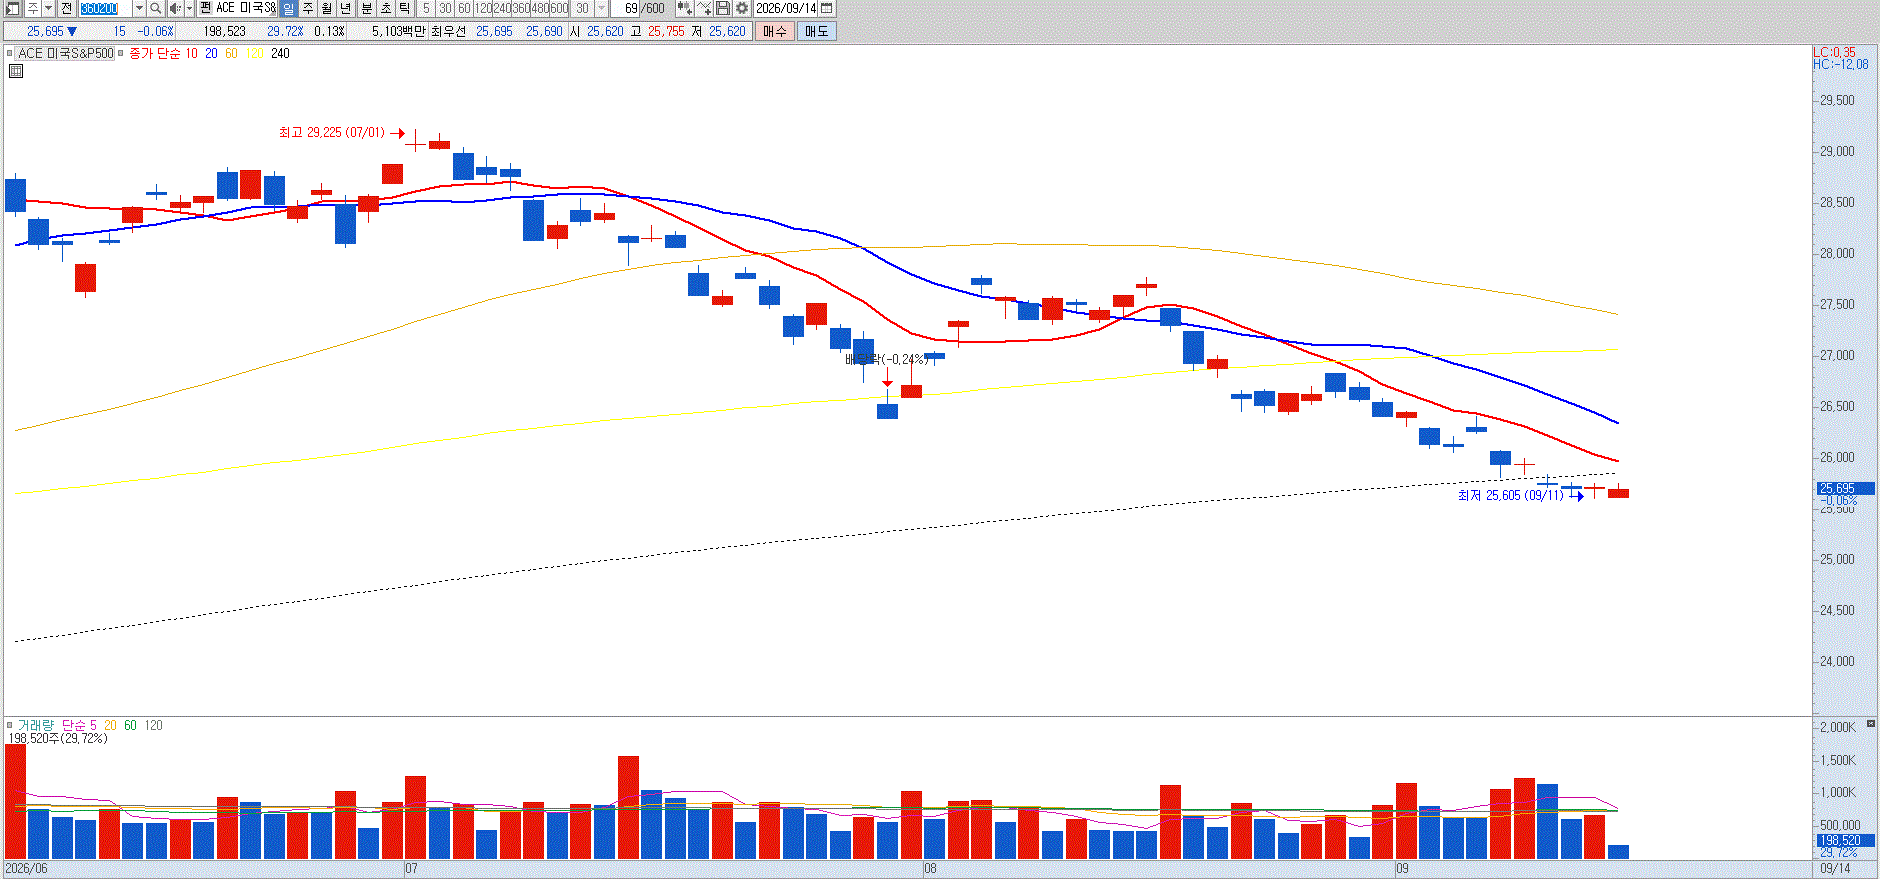The height and width of the screenshot is (879, 1880).
Task: Toggle the 종가 단순 moving average checkbox
Action: [120, 53]
